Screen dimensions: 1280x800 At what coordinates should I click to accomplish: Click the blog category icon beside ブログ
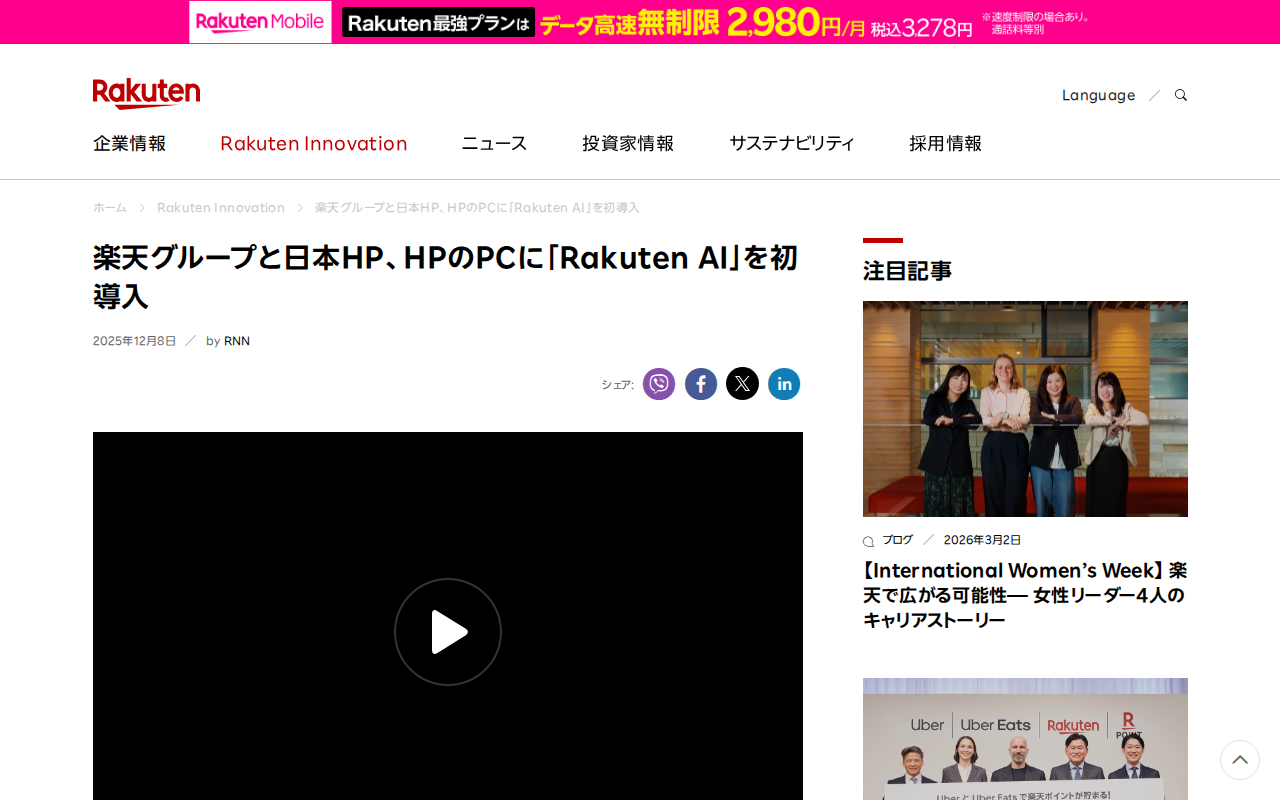click(x=867, y=539)
